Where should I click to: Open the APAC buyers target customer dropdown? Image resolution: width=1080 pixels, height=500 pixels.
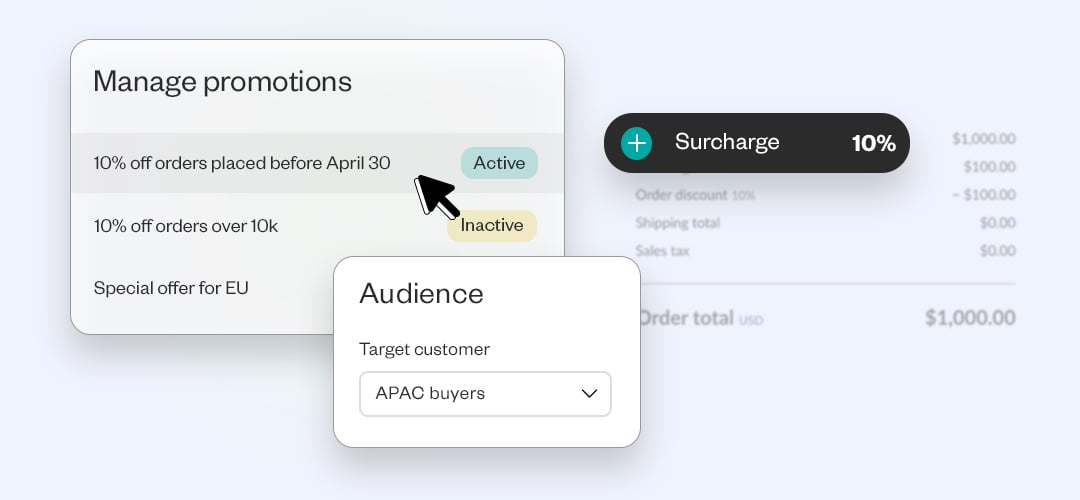coord(485,394)
